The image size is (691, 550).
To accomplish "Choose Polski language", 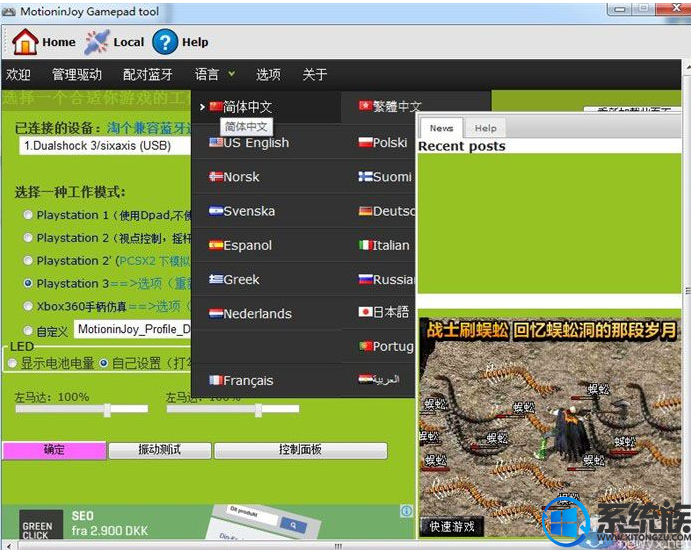I will [x=383, y=142].
